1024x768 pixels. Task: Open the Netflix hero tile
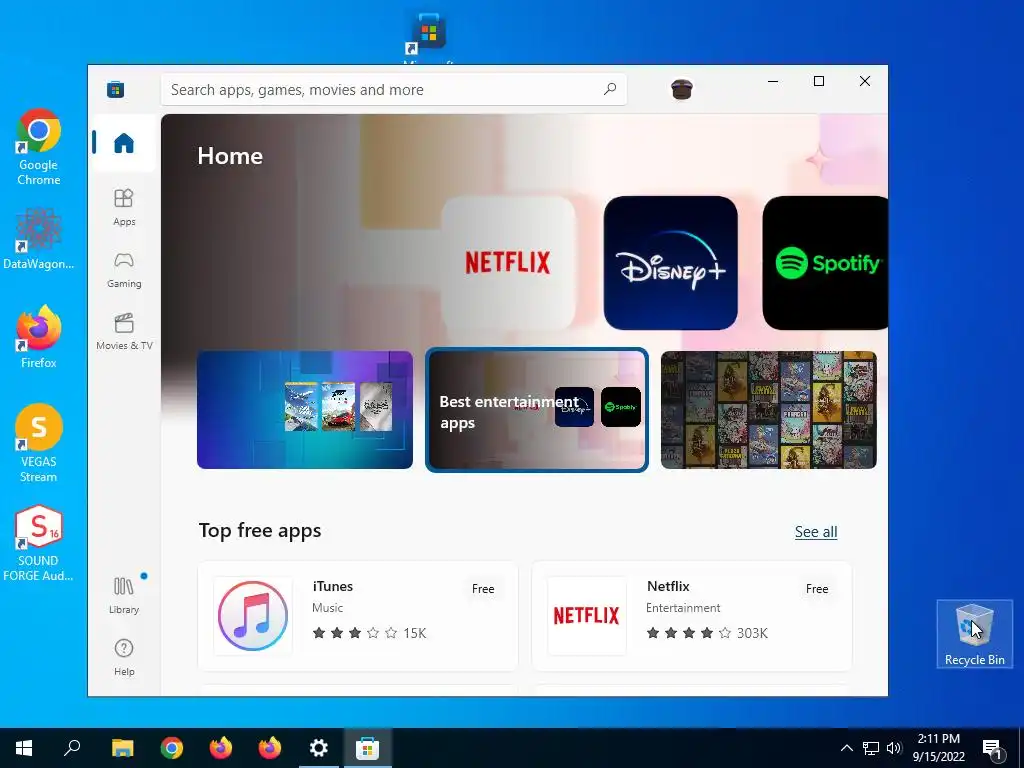tap(508, 263)
